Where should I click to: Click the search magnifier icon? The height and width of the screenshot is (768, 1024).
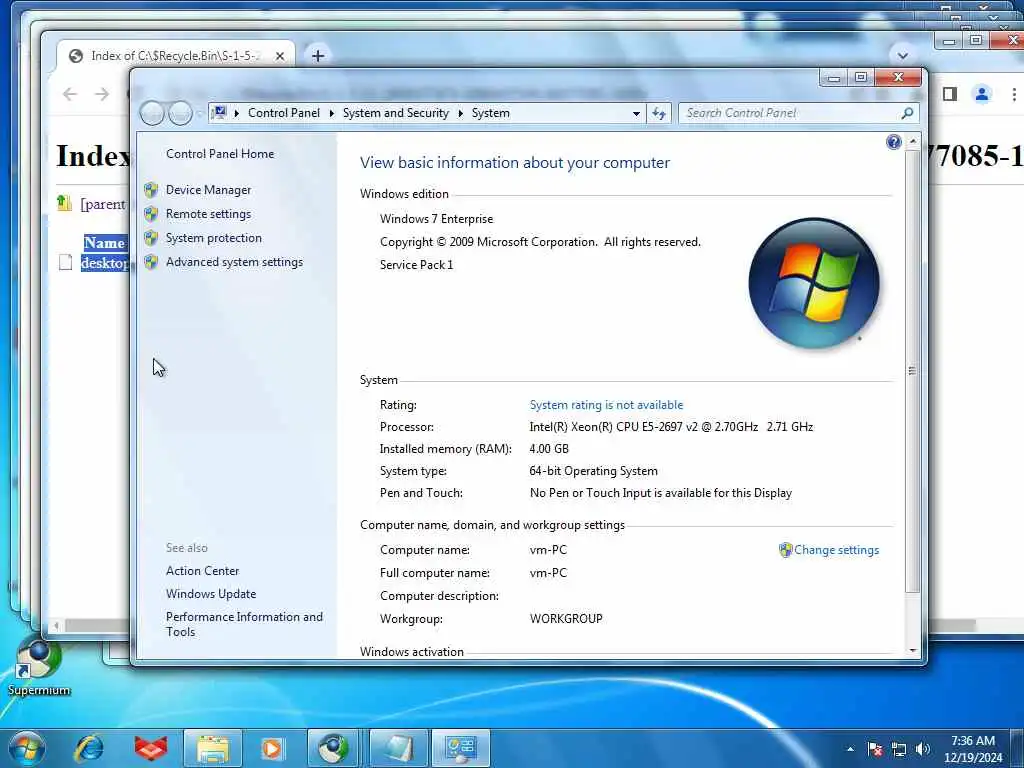(x=907, y=113)
